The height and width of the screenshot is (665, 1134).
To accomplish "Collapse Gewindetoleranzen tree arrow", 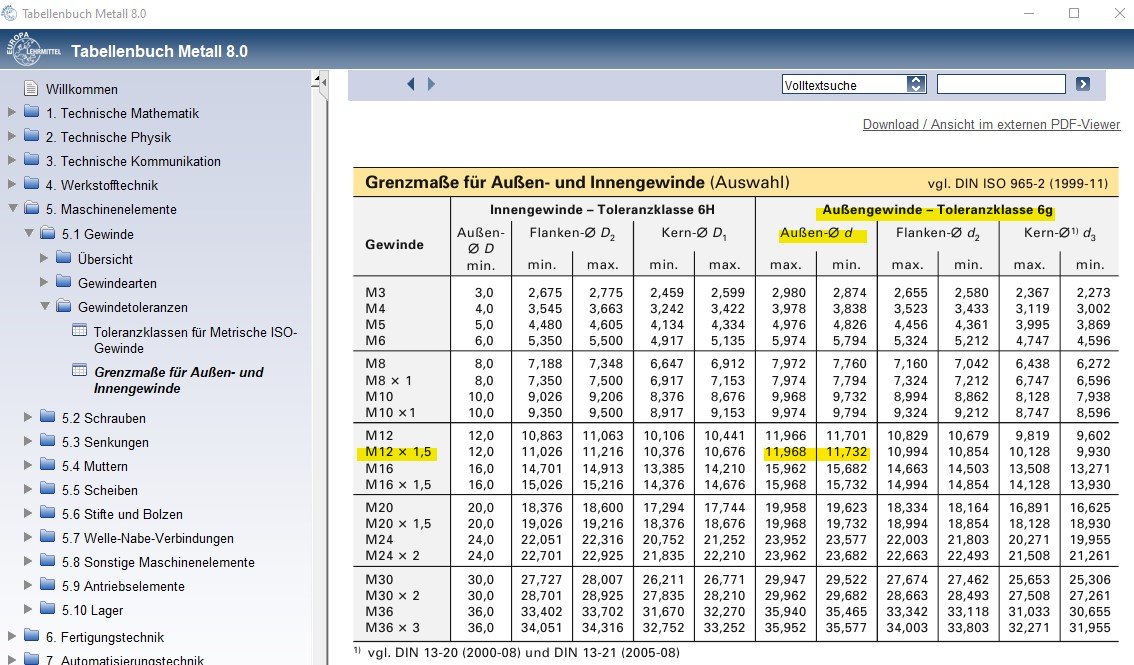I will pyautogui.click(x=45, y=306).
